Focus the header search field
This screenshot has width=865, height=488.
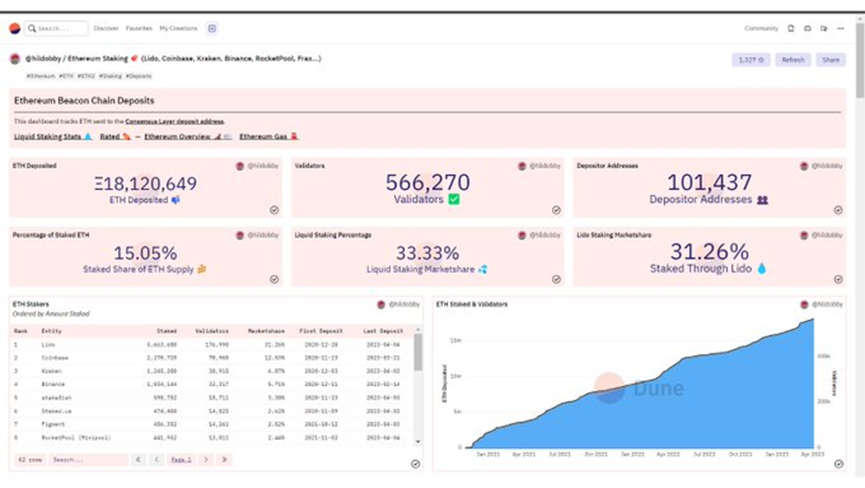pyautogui.click(x=56, y=28)
